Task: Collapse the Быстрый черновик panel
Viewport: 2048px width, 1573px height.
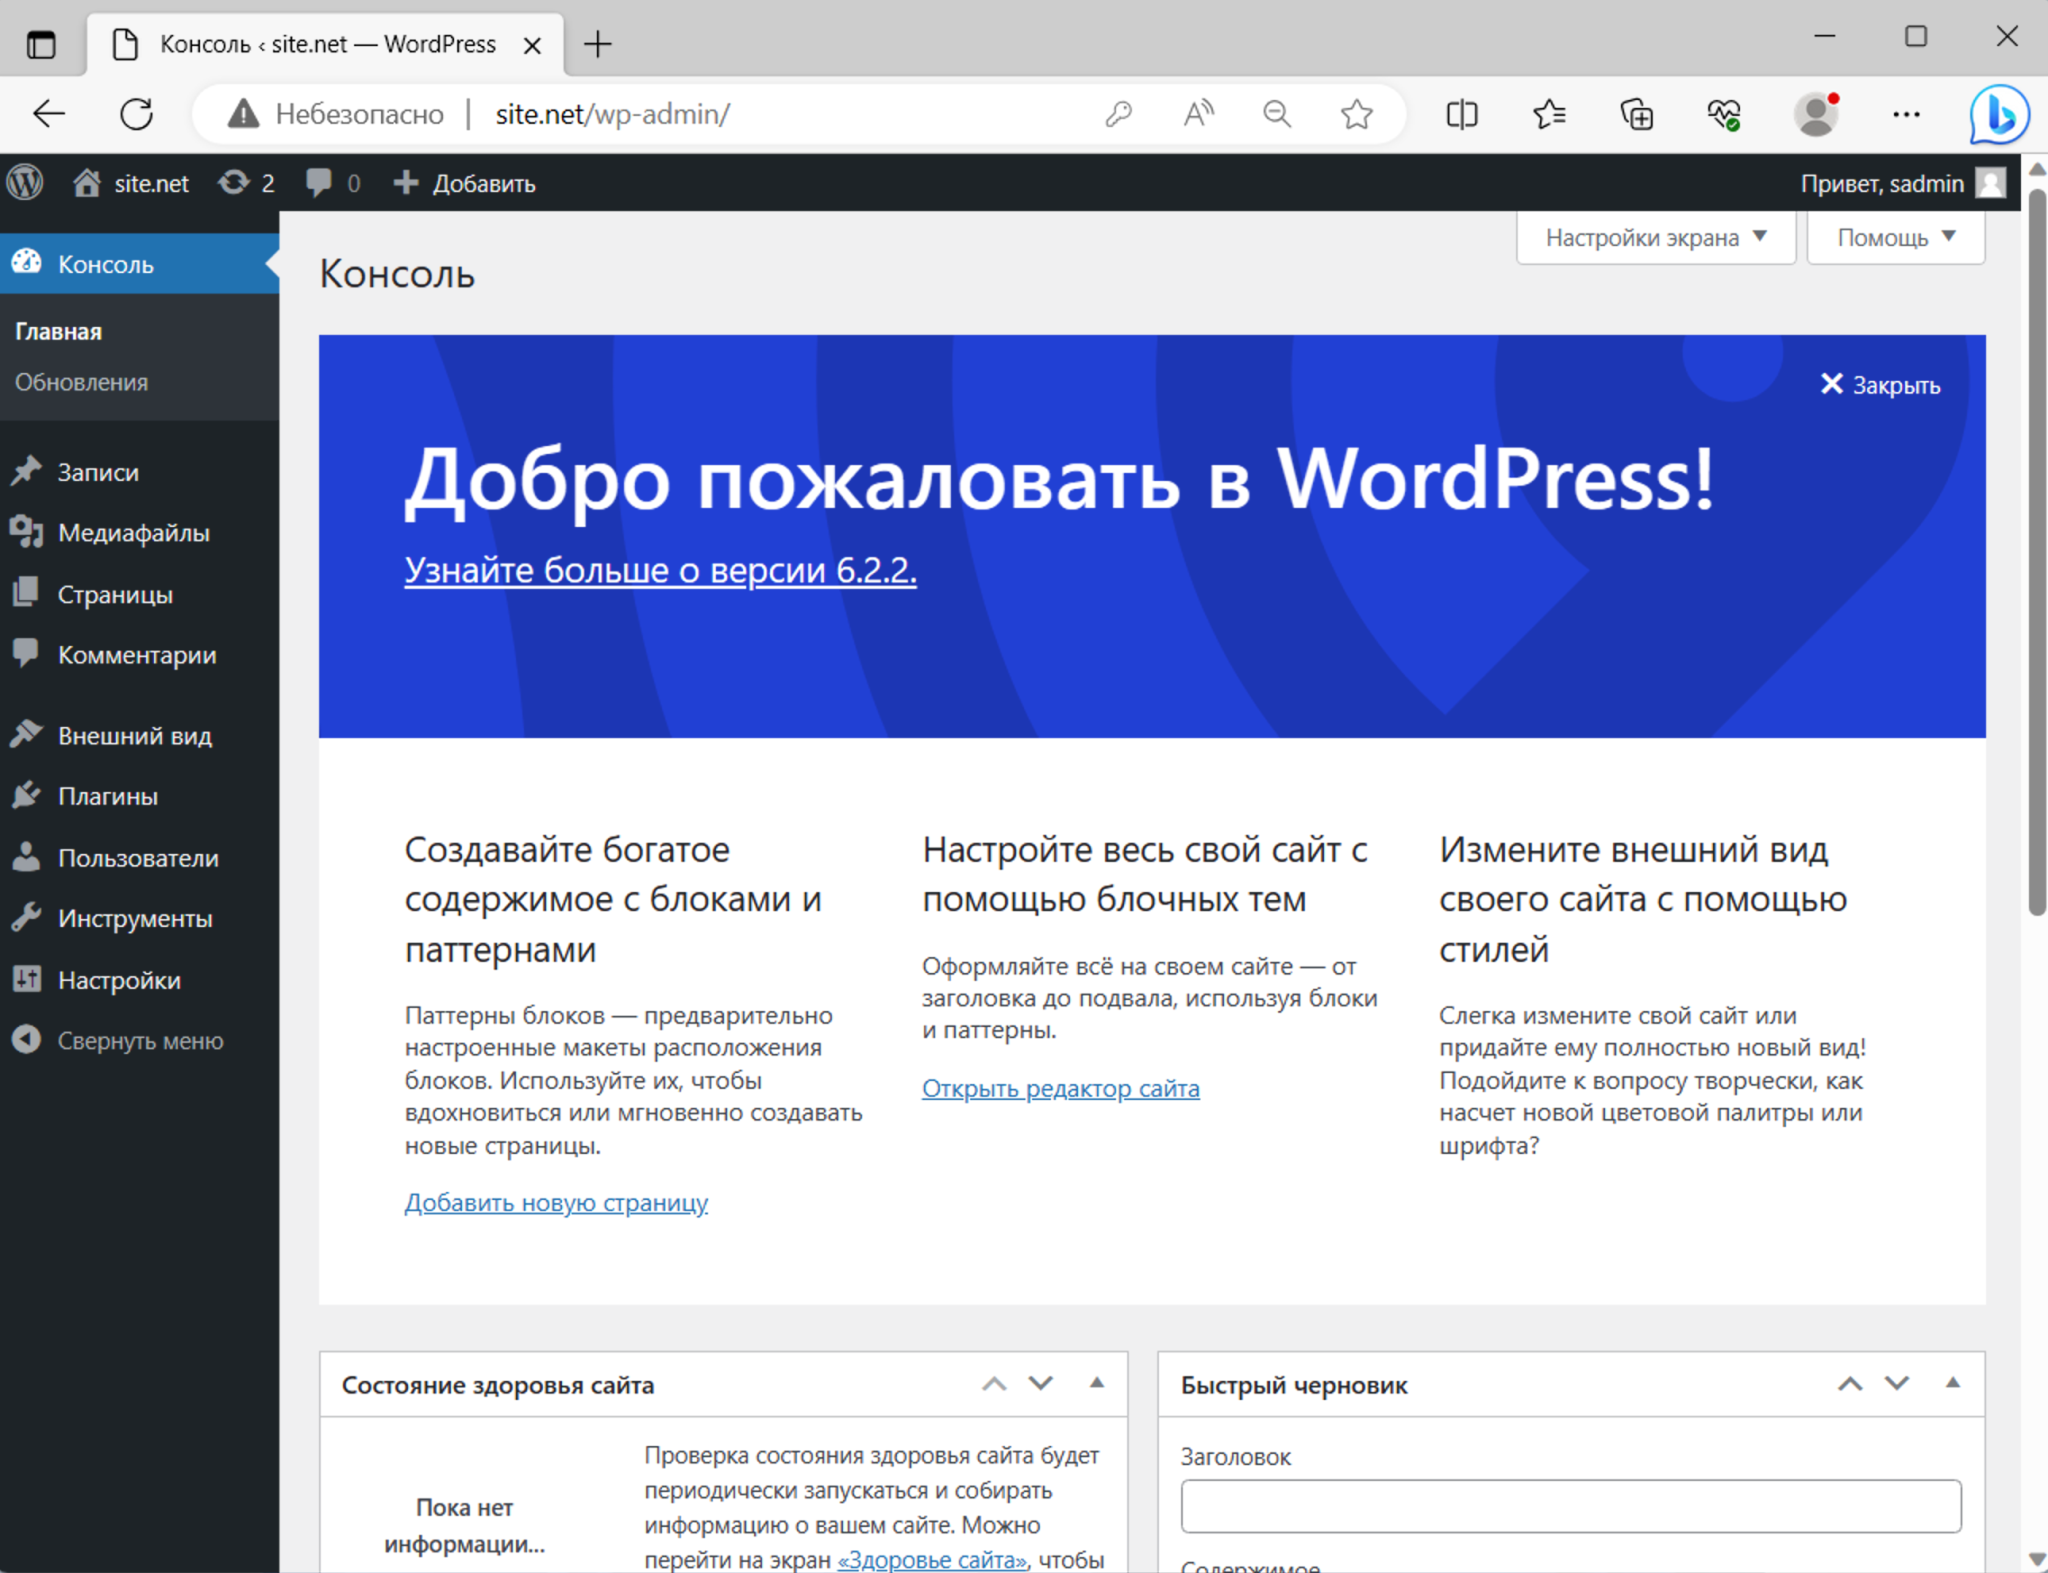Action: (x=1953, y=1384)
